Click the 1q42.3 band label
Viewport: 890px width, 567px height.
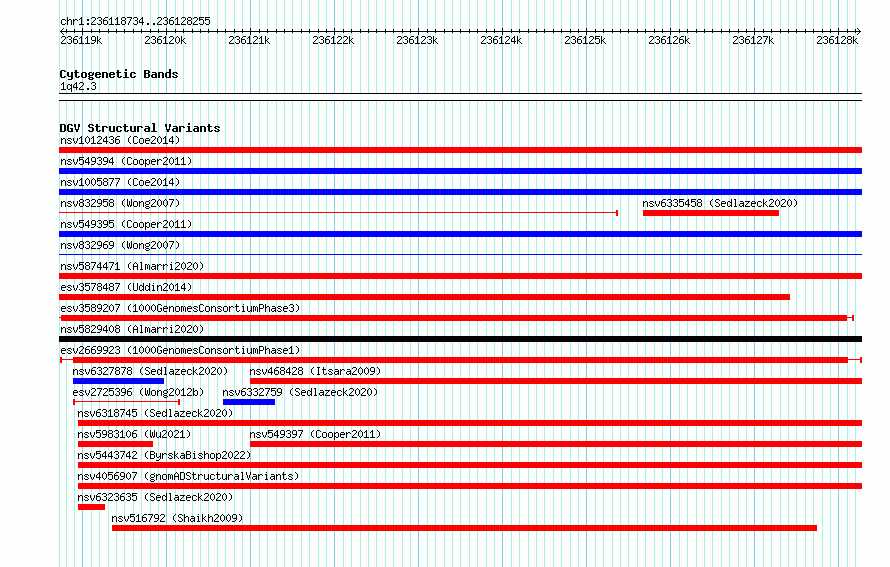pyautogui.click(x=78, y=86)
